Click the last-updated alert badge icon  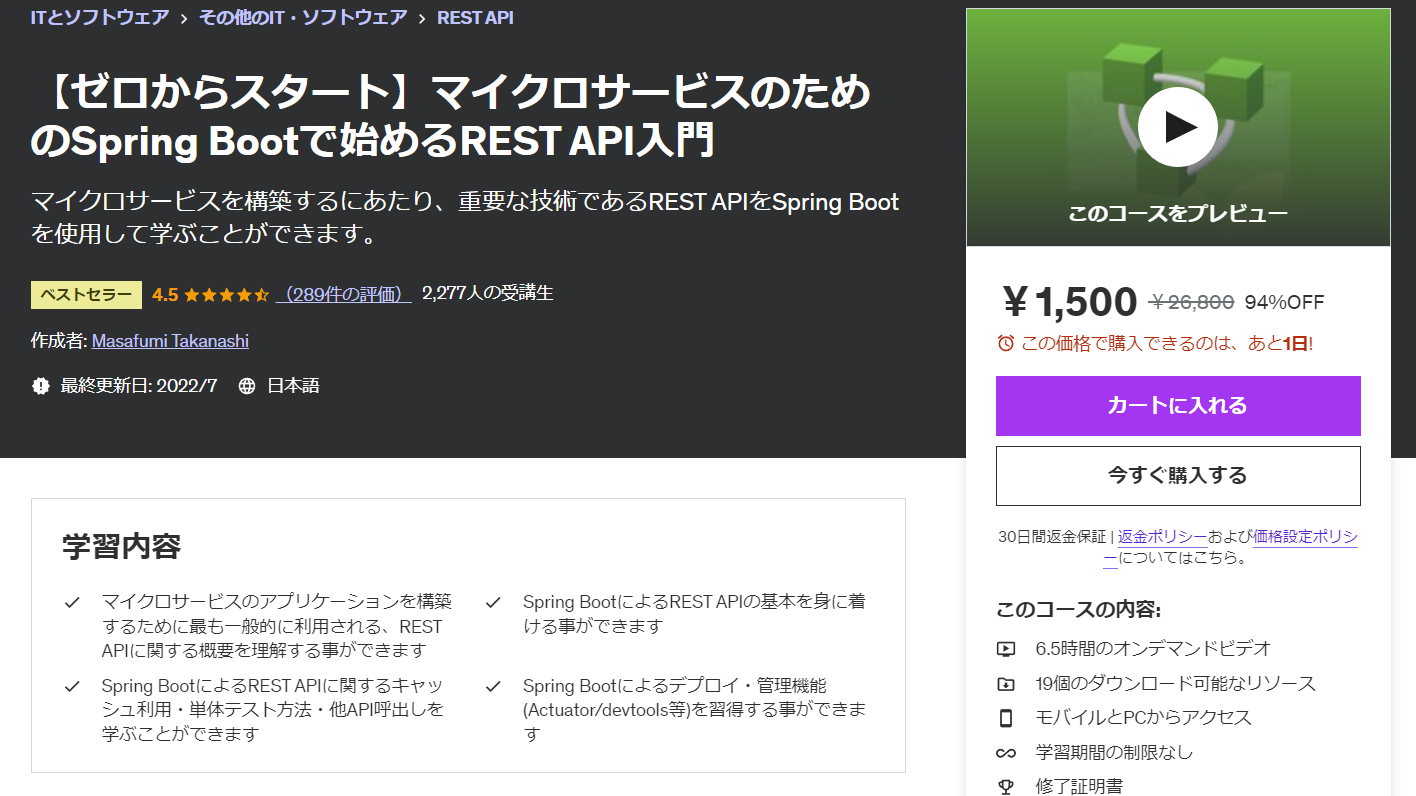[x=41, y=385]
